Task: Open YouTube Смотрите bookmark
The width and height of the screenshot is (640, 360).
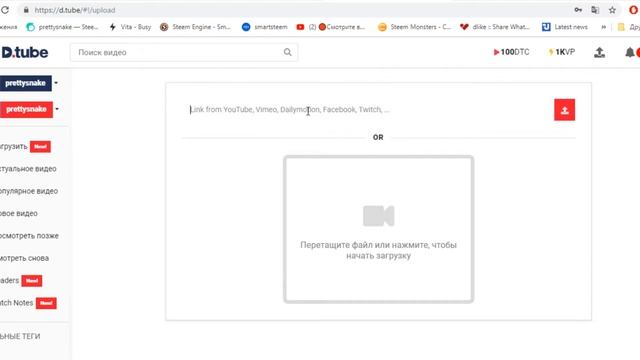Action: click(x=331, y=27)
